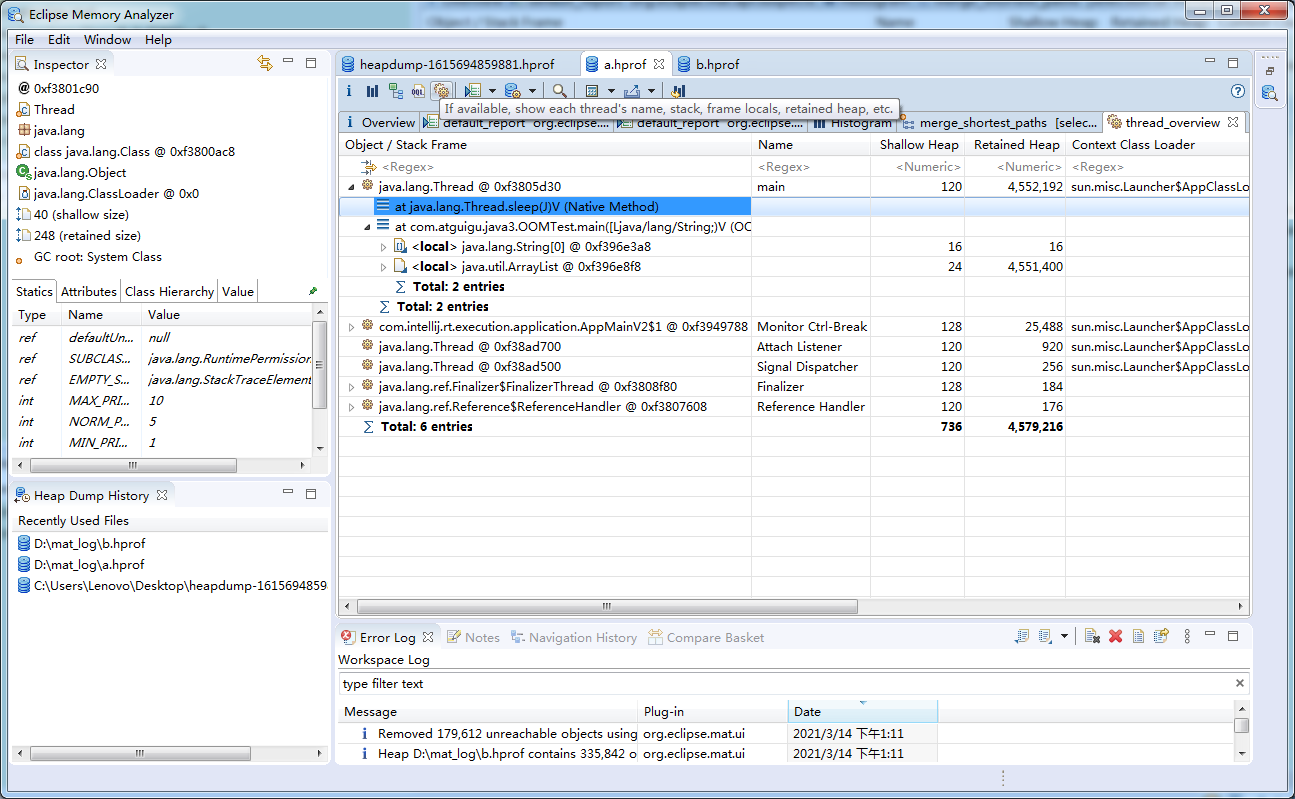Collapse the main java.lang.Thread @ 0xf3805d30 row
1295x799 pixels.
(x=351, y=186)
